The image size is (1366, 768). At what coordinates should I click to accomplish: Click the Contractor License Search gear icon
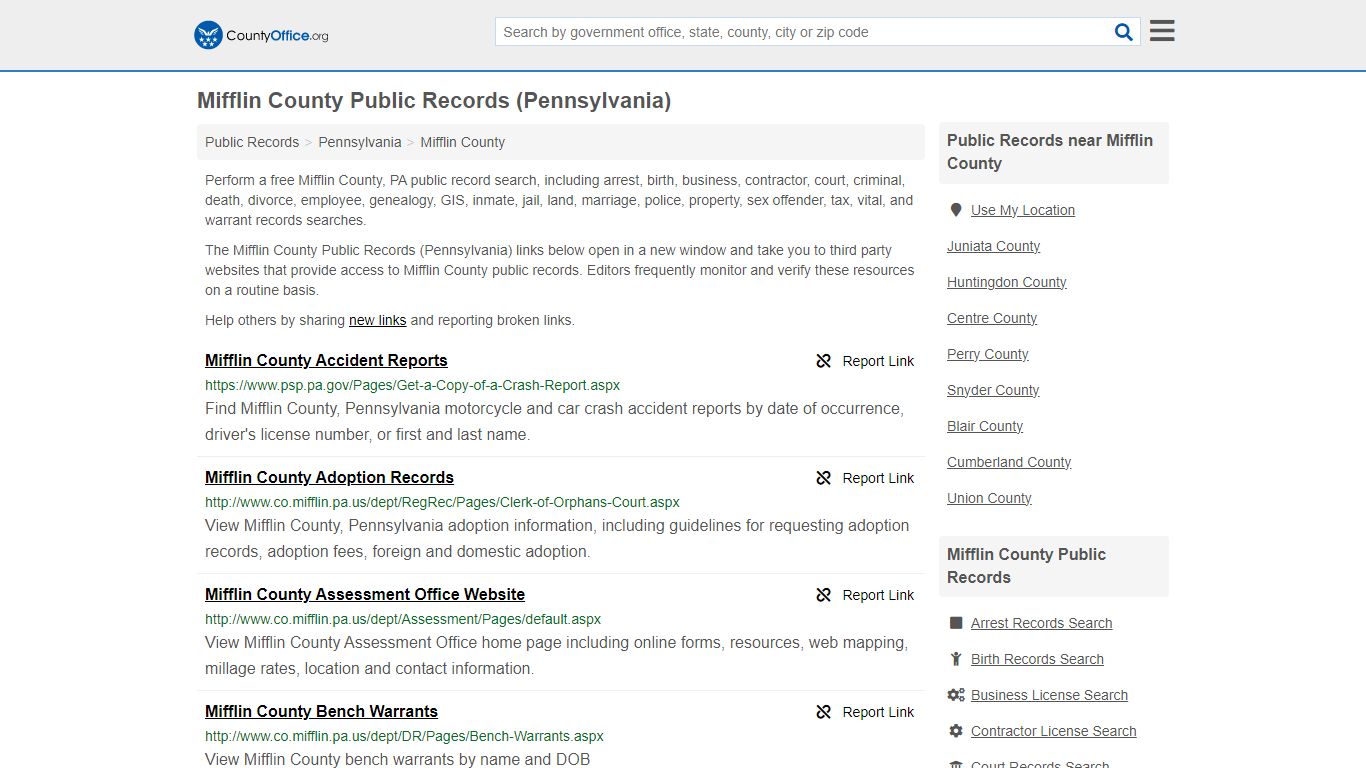(956, 731)
